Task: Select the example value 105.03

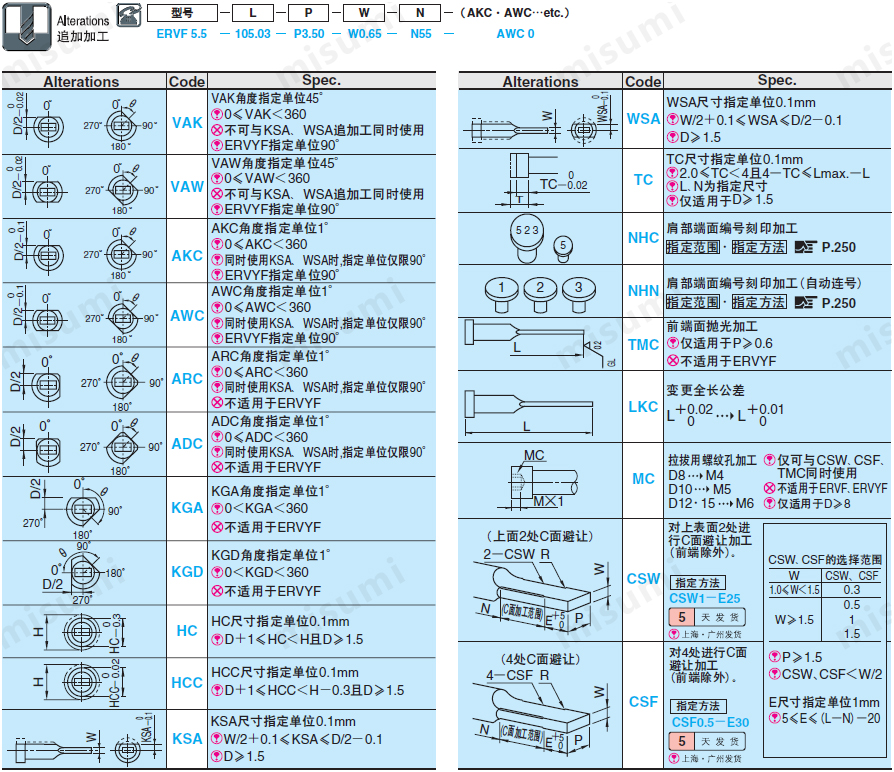Action: pyautogui.click(x=253, y=34)
